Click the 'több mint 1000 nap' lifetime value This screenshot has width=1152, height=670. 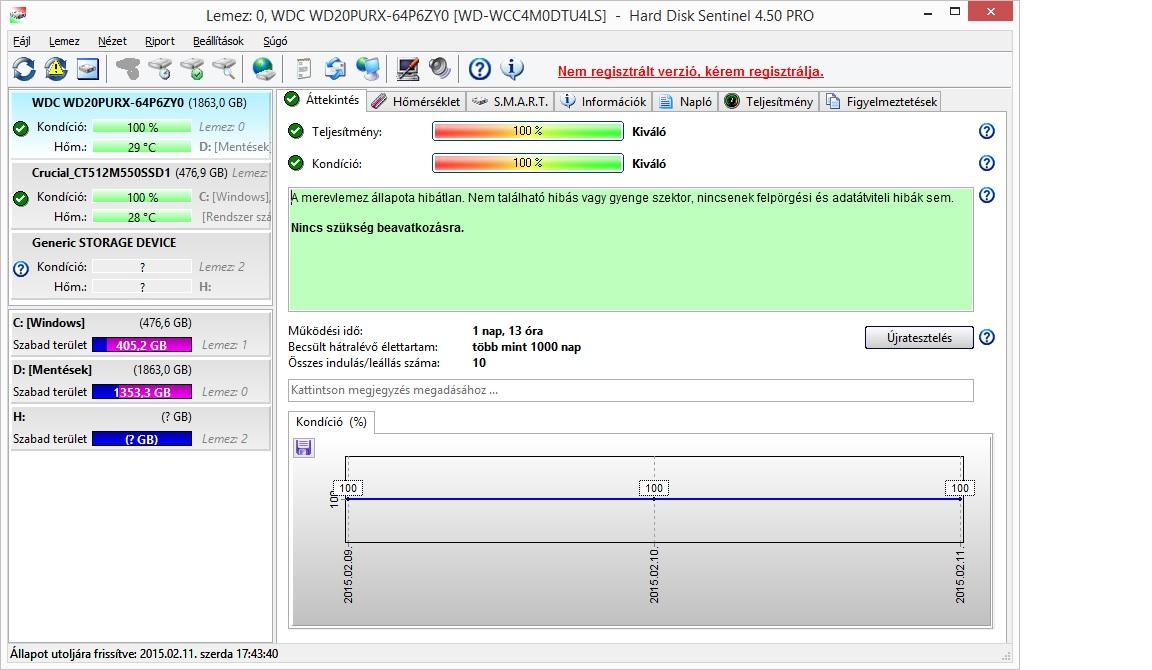[526, 347]
